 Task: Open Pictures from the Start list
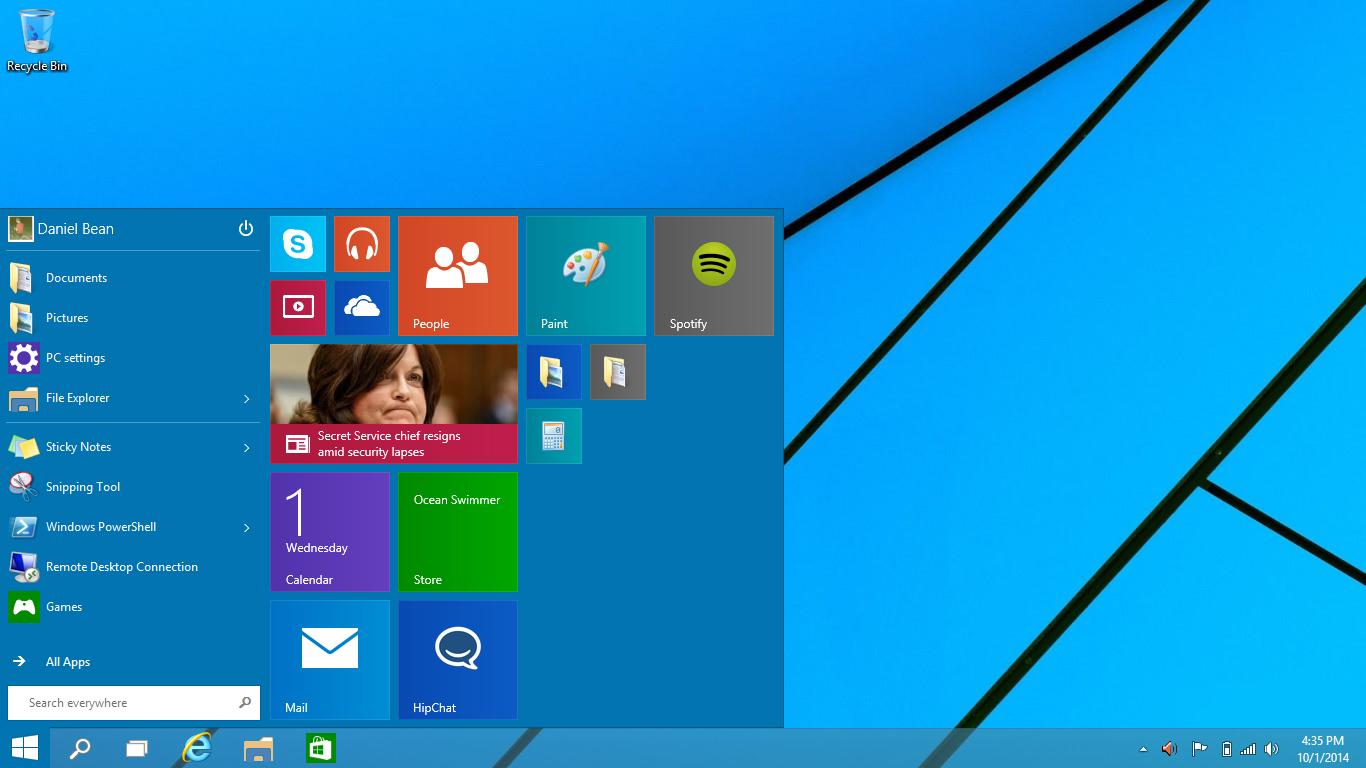132,318
